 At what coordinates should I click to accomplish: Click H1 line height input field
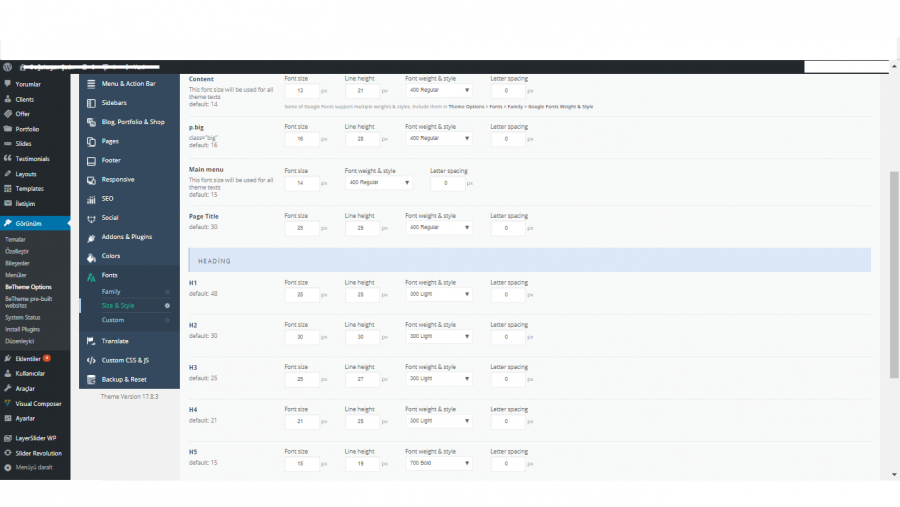click(362, 295)
